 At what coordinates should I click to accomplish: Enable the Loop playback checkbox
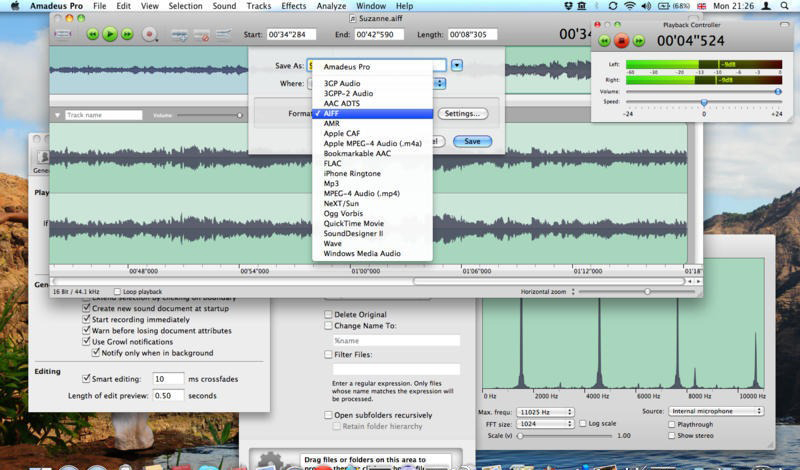pos(118,292)
